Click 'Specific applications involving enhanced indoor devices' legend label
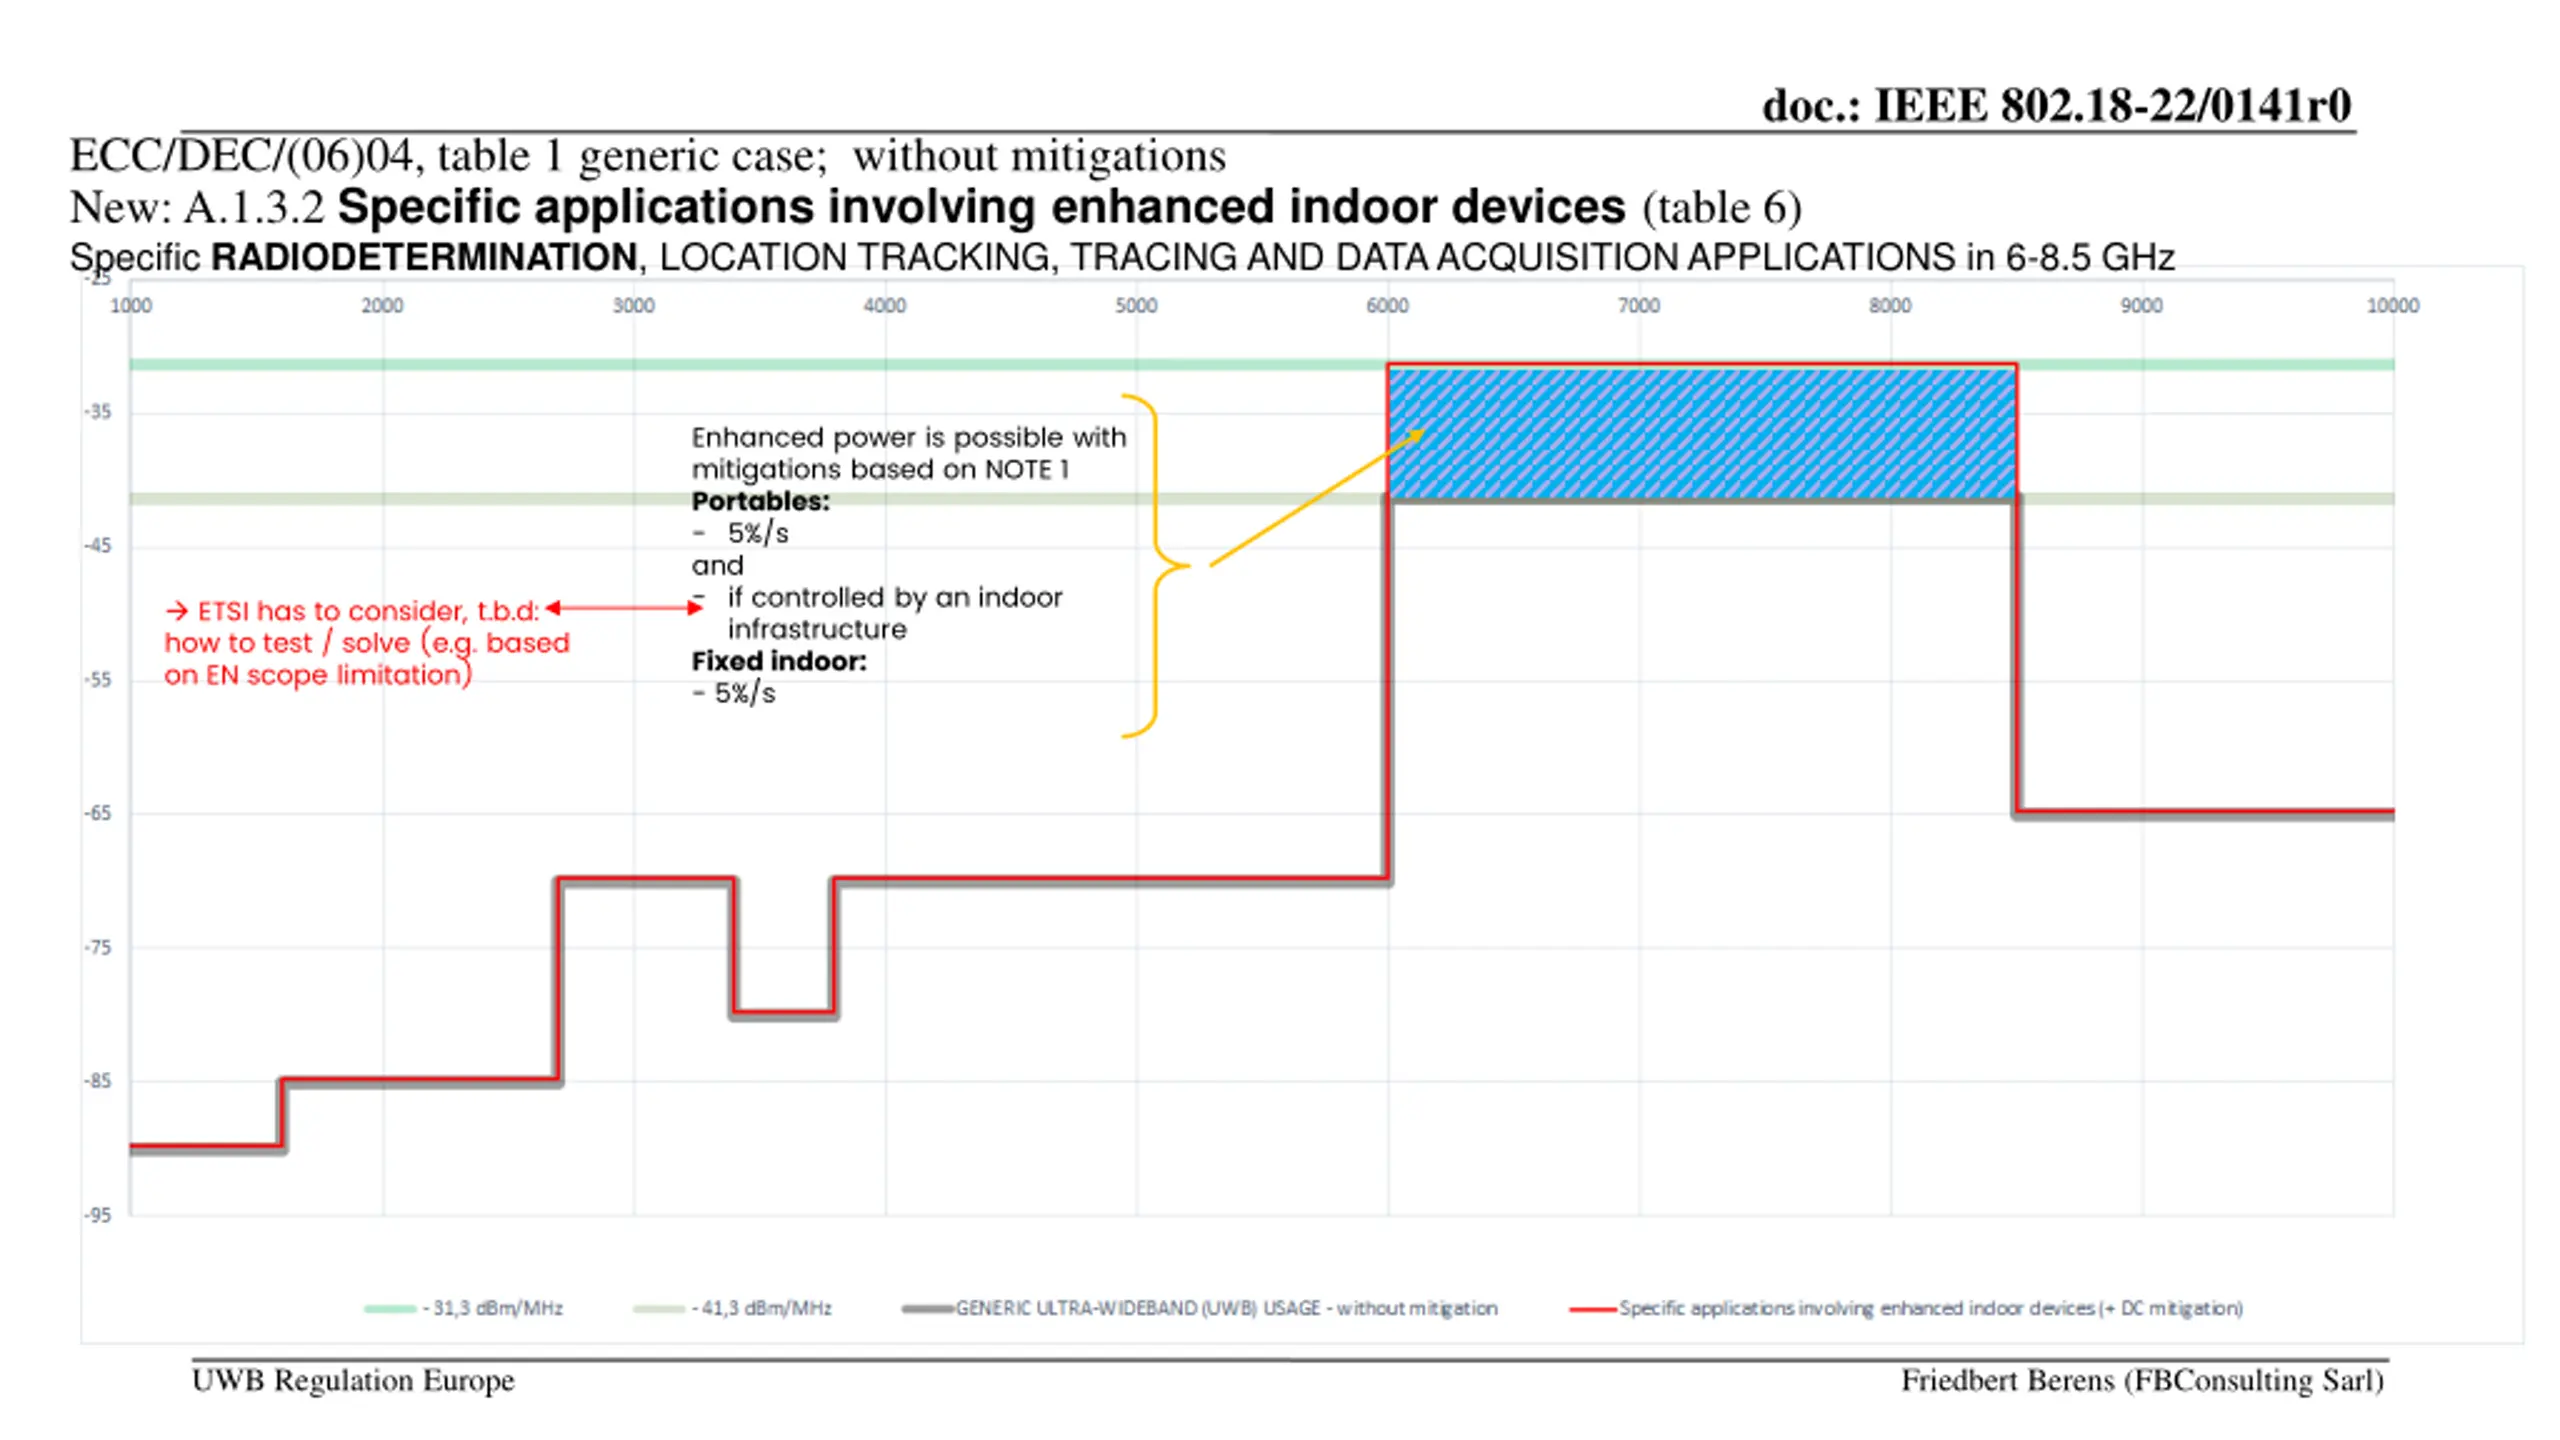The width and height of the screenshot is (2560, 1440). coord(1931,1308)
